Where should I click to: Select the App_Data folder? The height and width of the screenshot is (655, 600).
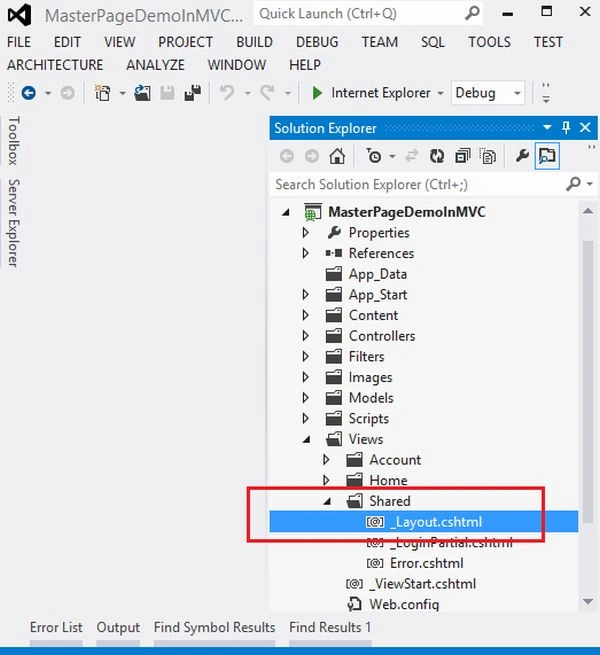[x=378, y=274]
